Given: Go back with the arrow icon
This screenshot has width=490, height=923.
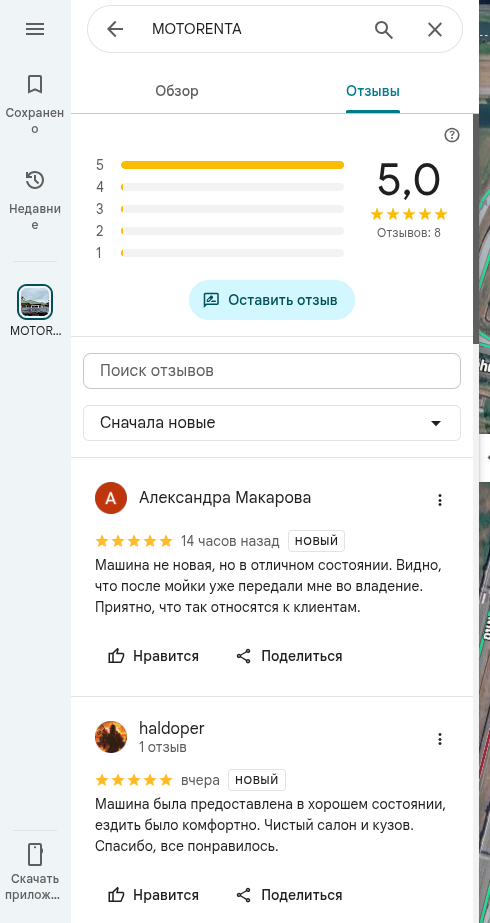Looking at the screenshot, I should [115, 29].
